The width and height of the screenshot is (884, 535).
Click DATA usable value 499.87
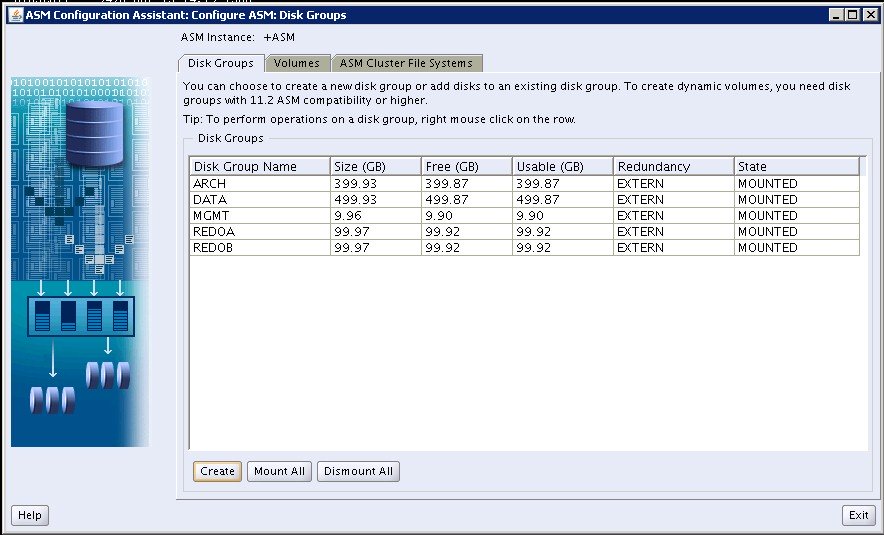538,200
